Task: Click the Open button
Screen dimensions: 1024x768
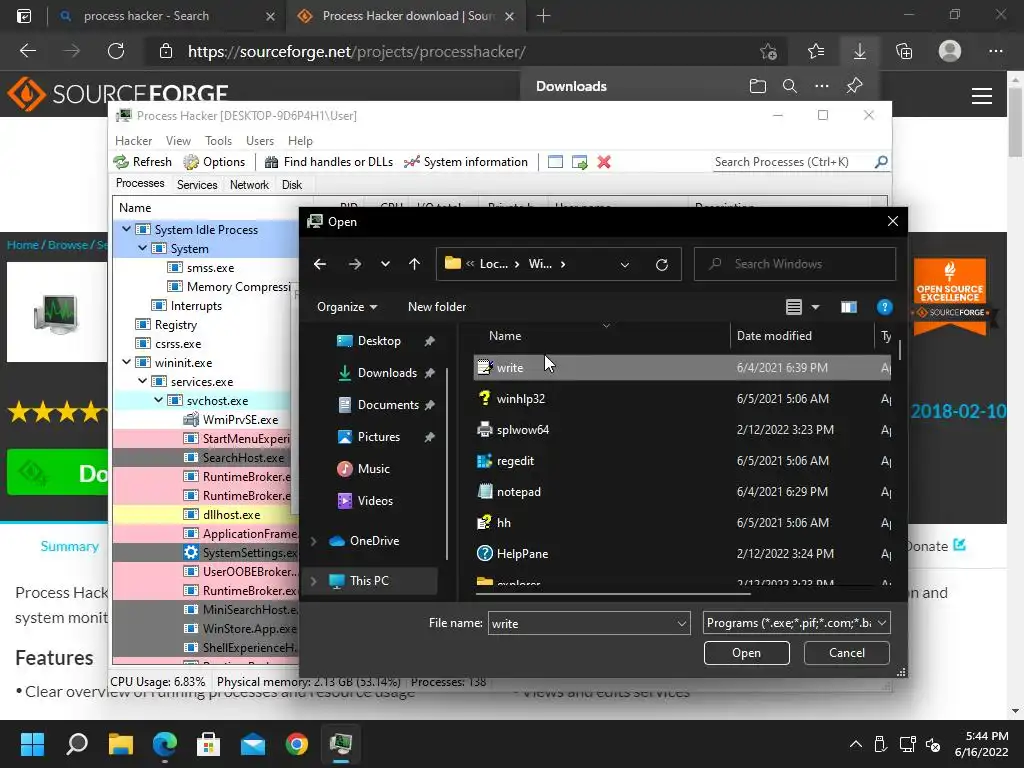Action: [746, 653]
